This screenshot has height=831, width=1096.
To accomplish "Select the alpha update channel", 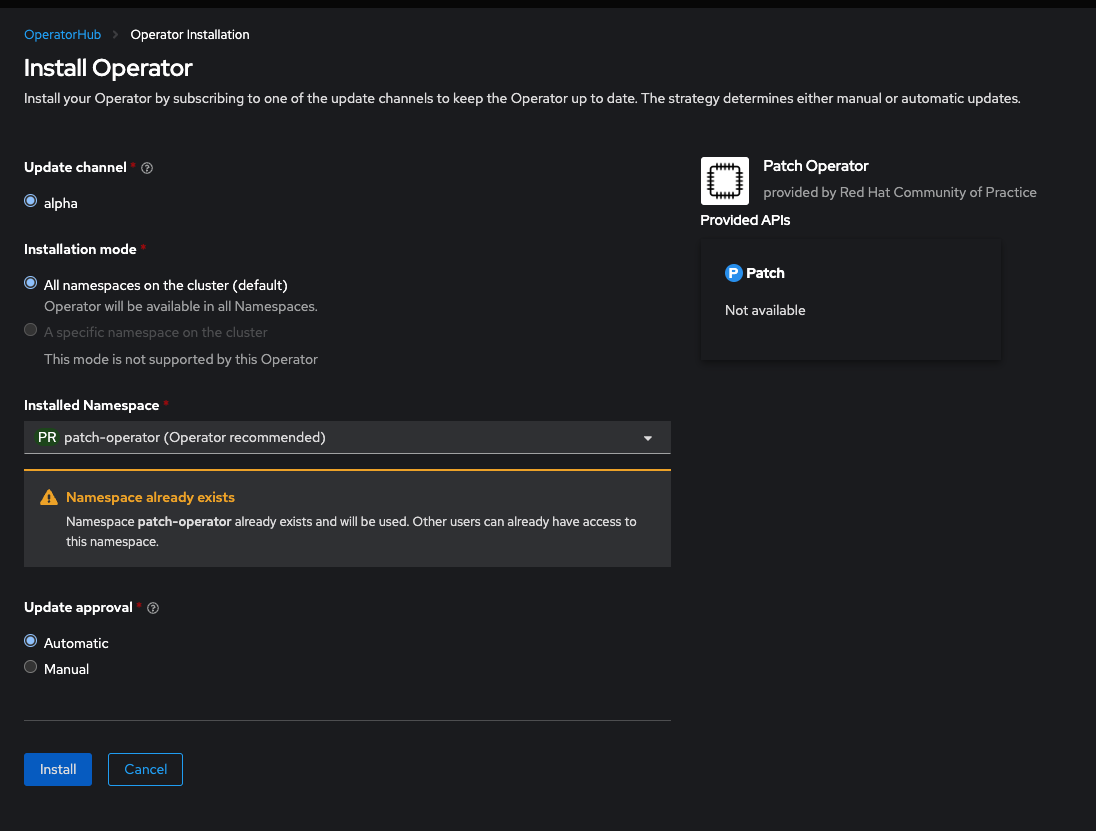I will [30, 200].
